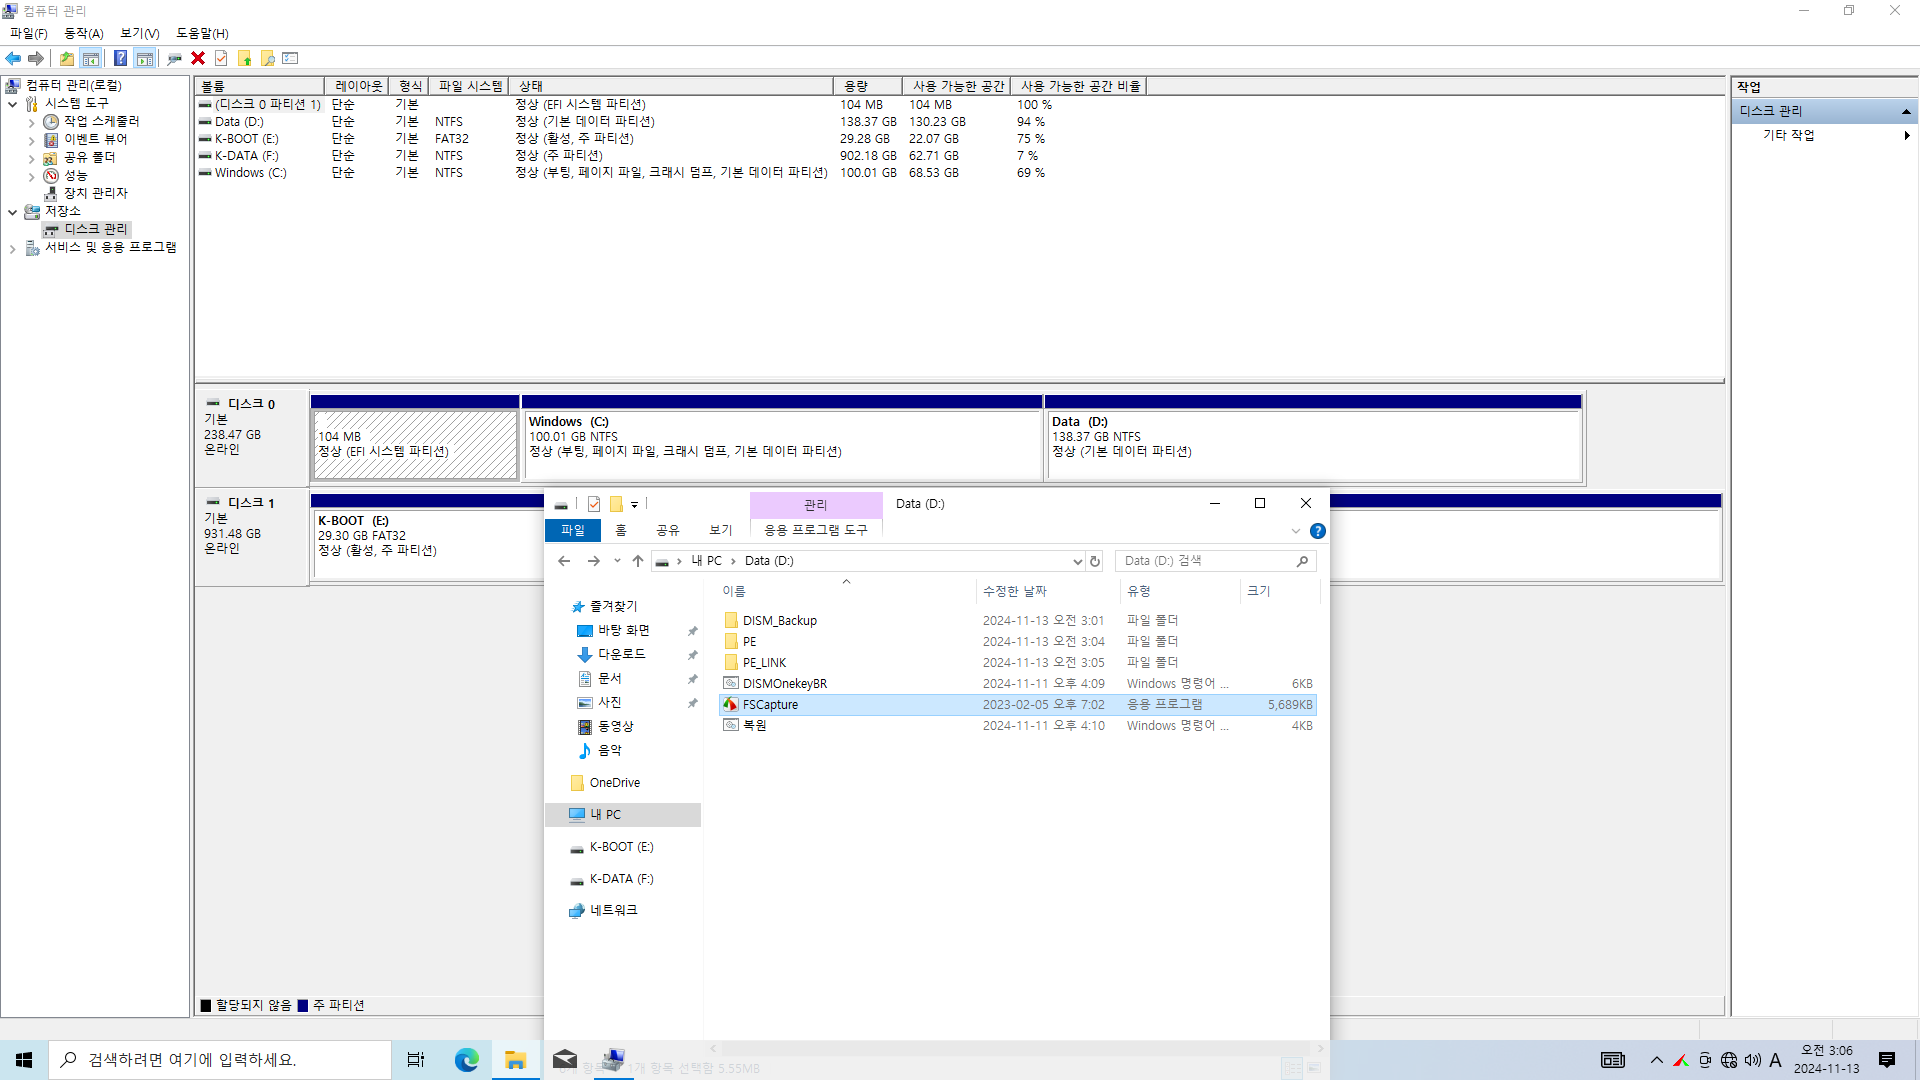
Task: Select the FSCapture application file
Action: 1017,705
